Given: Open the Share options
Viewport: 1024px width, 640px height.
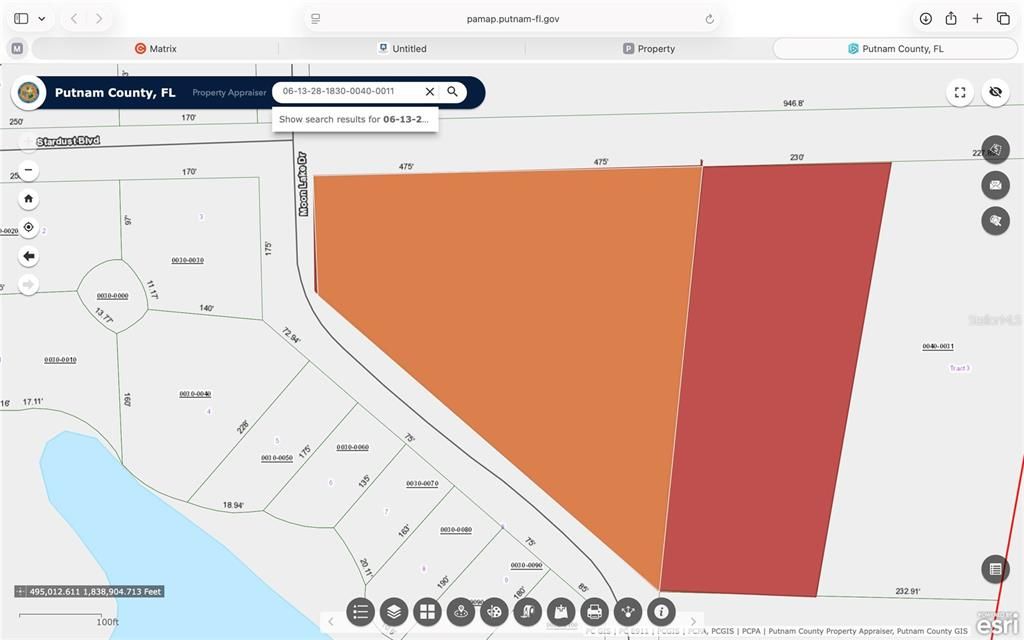Looking at the screenshot, I should 627,612.
